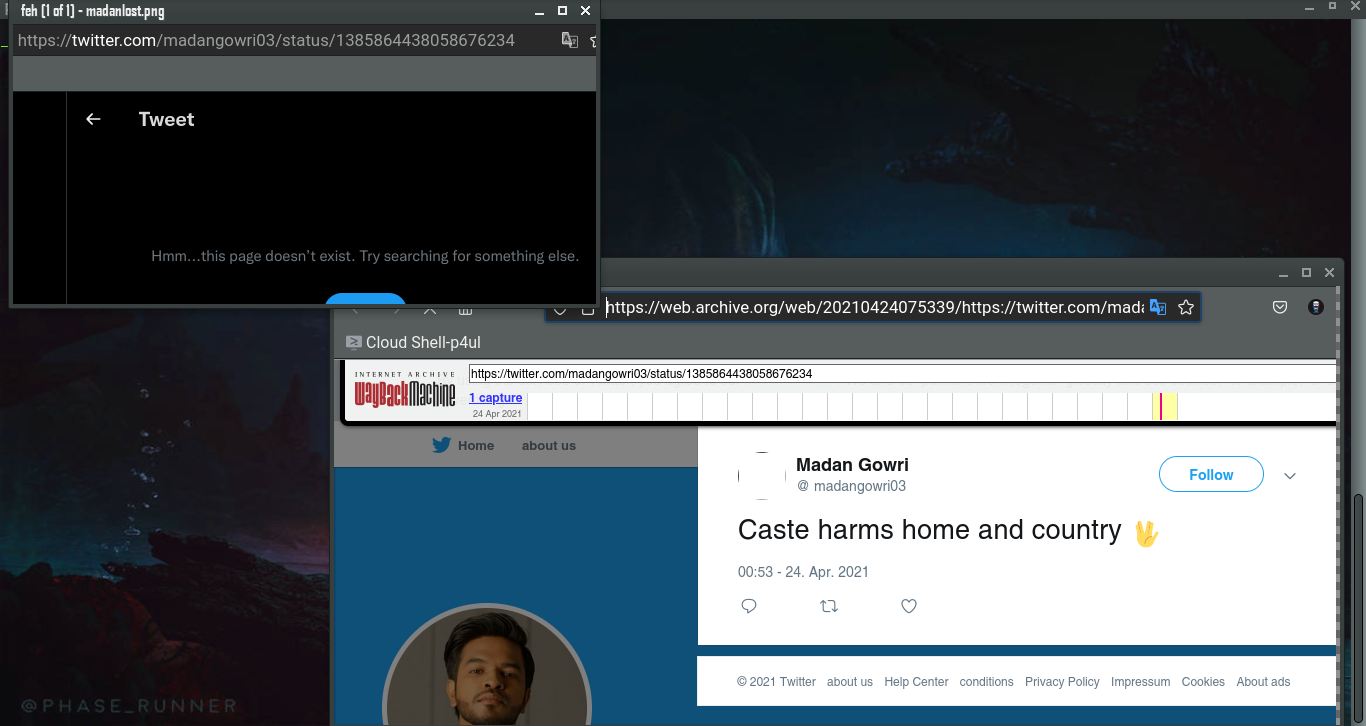Image resolution: width=1366 pixels, height=726 pixels.
Task: Click the conditions footer link
Action: pos(987,682)
